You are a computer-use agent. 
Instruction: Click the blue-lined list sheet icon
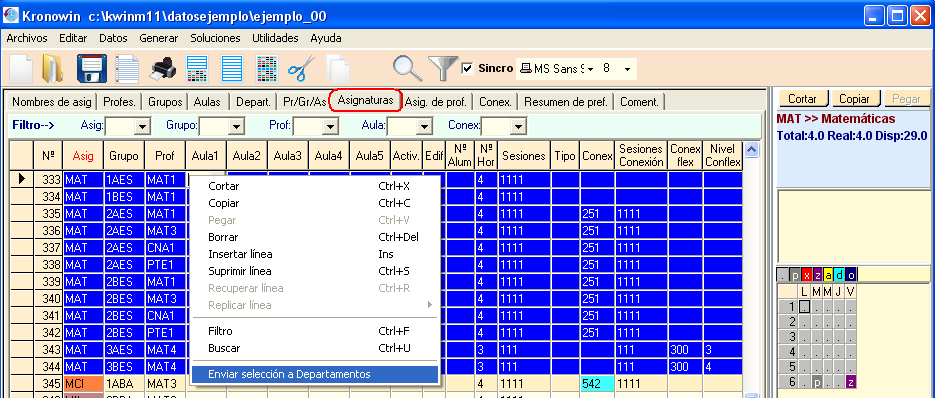click(232, 68)
